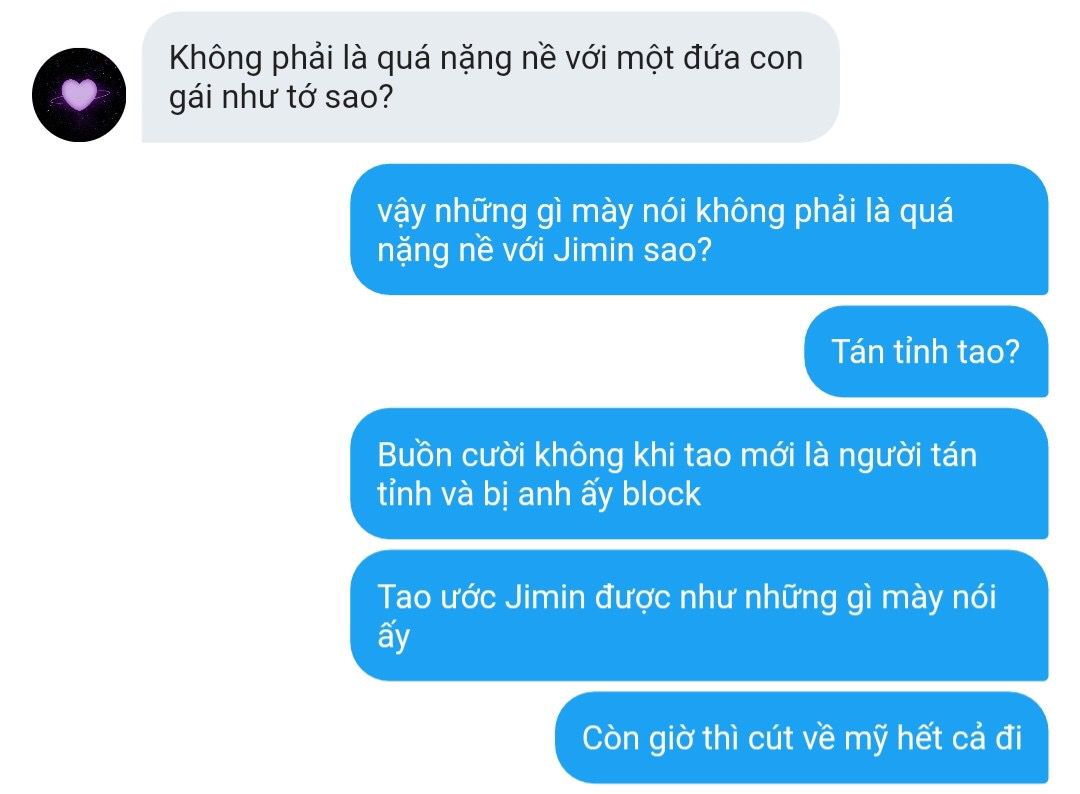Tap the last message 'Còn giờ thì cút về mỹ'
This screenshot has width=1080, height=794.
(x=802, y=738)
